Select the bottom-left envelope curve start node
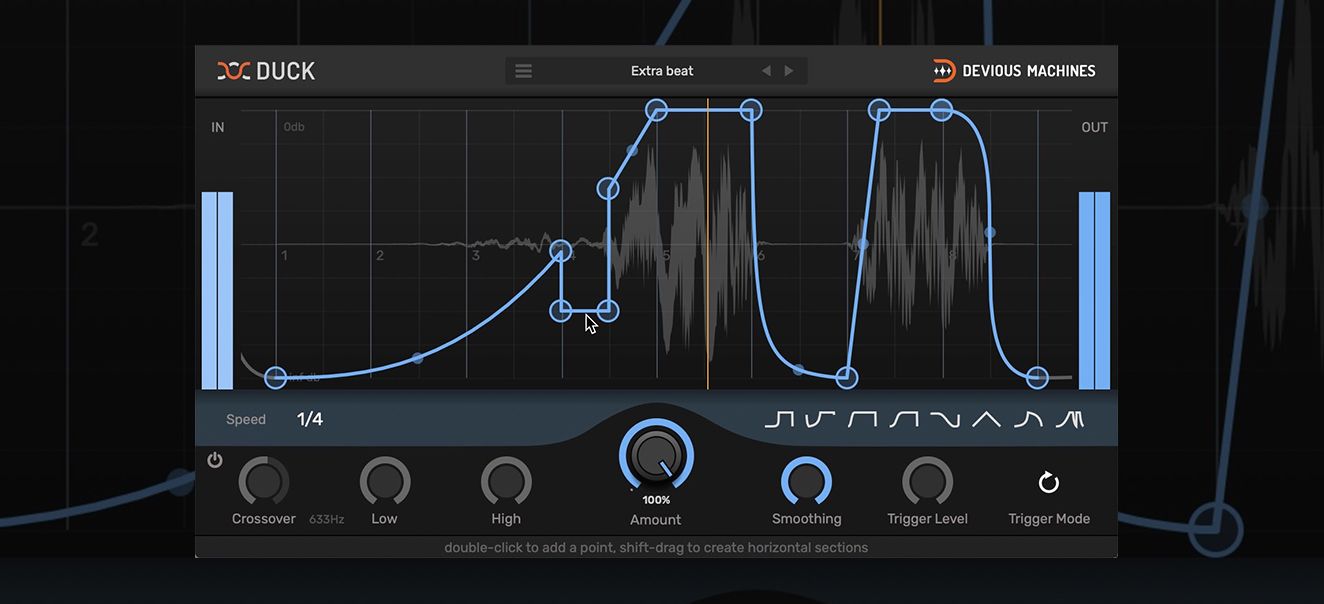Viewport: 1324px width, 604px height. click(276, 377)
